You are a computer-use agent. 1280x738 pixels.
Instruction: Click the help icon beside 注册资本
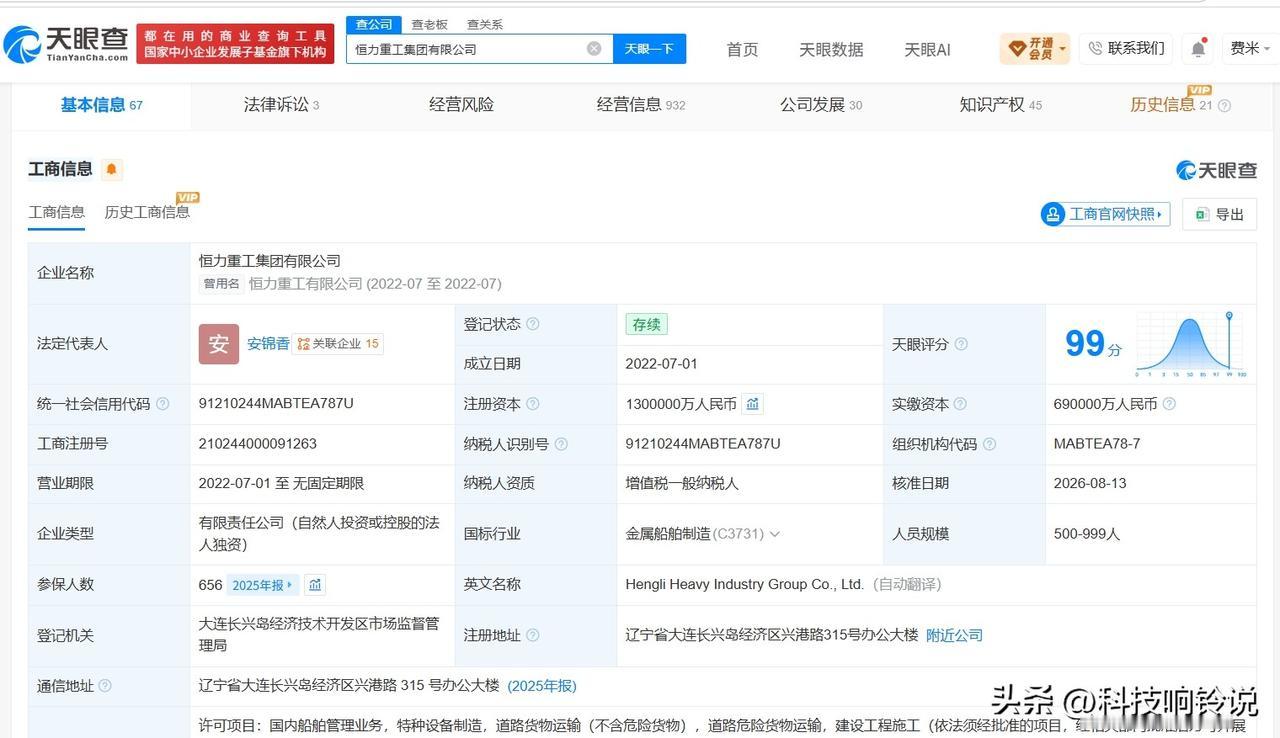tap(533, 404)
